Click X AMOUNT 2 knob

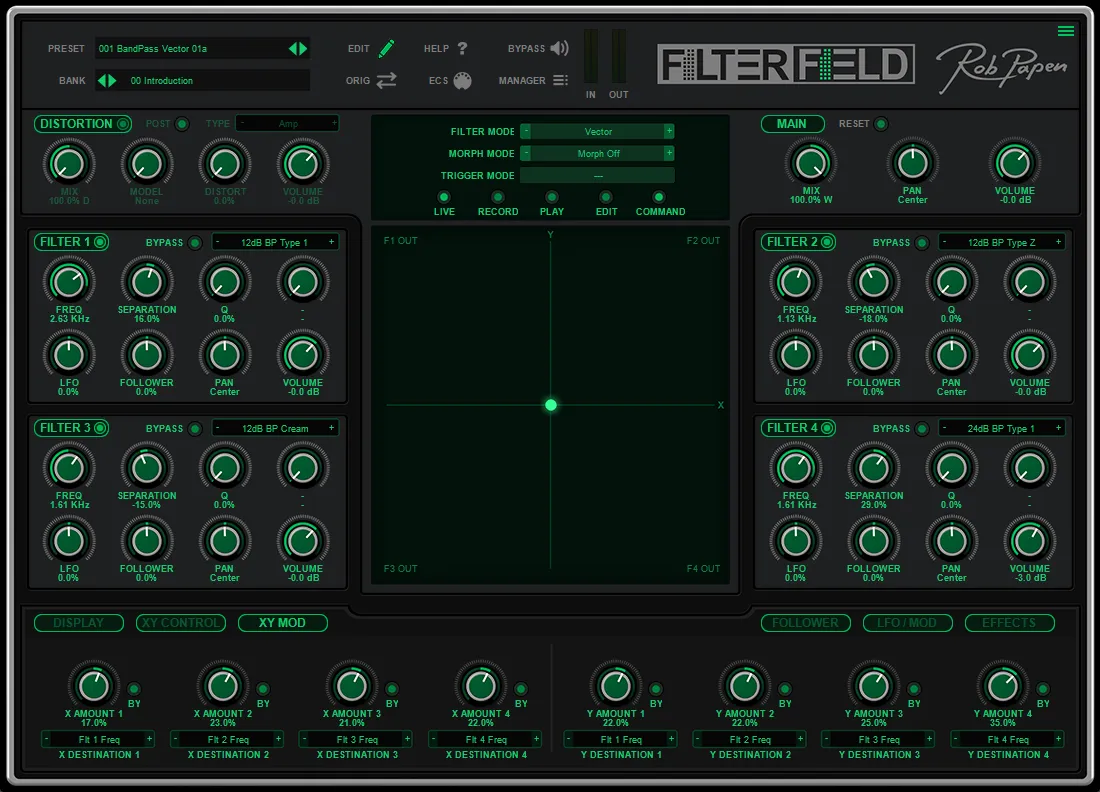tap(222, 686)
